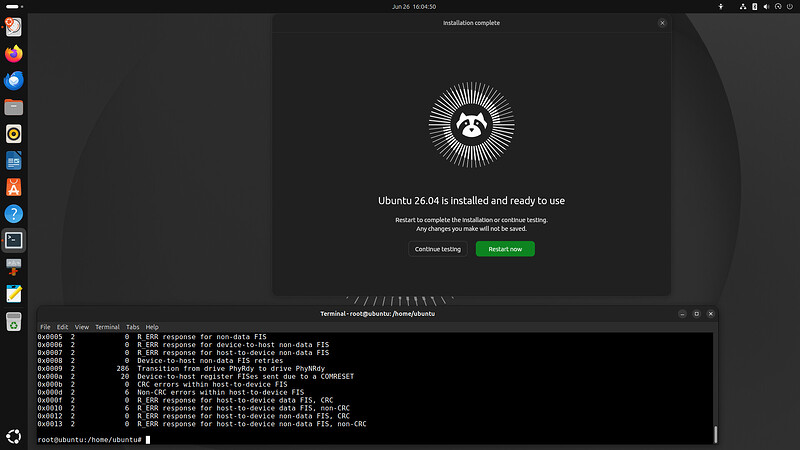Click 'Installation complete' dialog title

tap(471, 23)
